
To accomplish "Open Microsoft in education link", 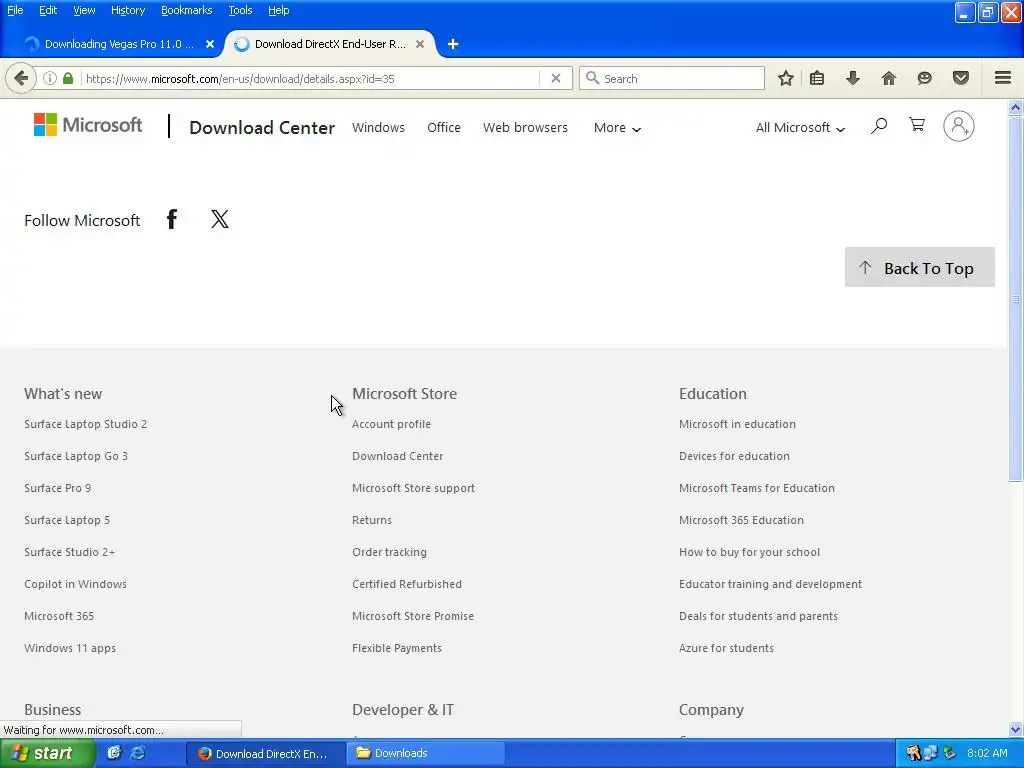I will [737, 424].
